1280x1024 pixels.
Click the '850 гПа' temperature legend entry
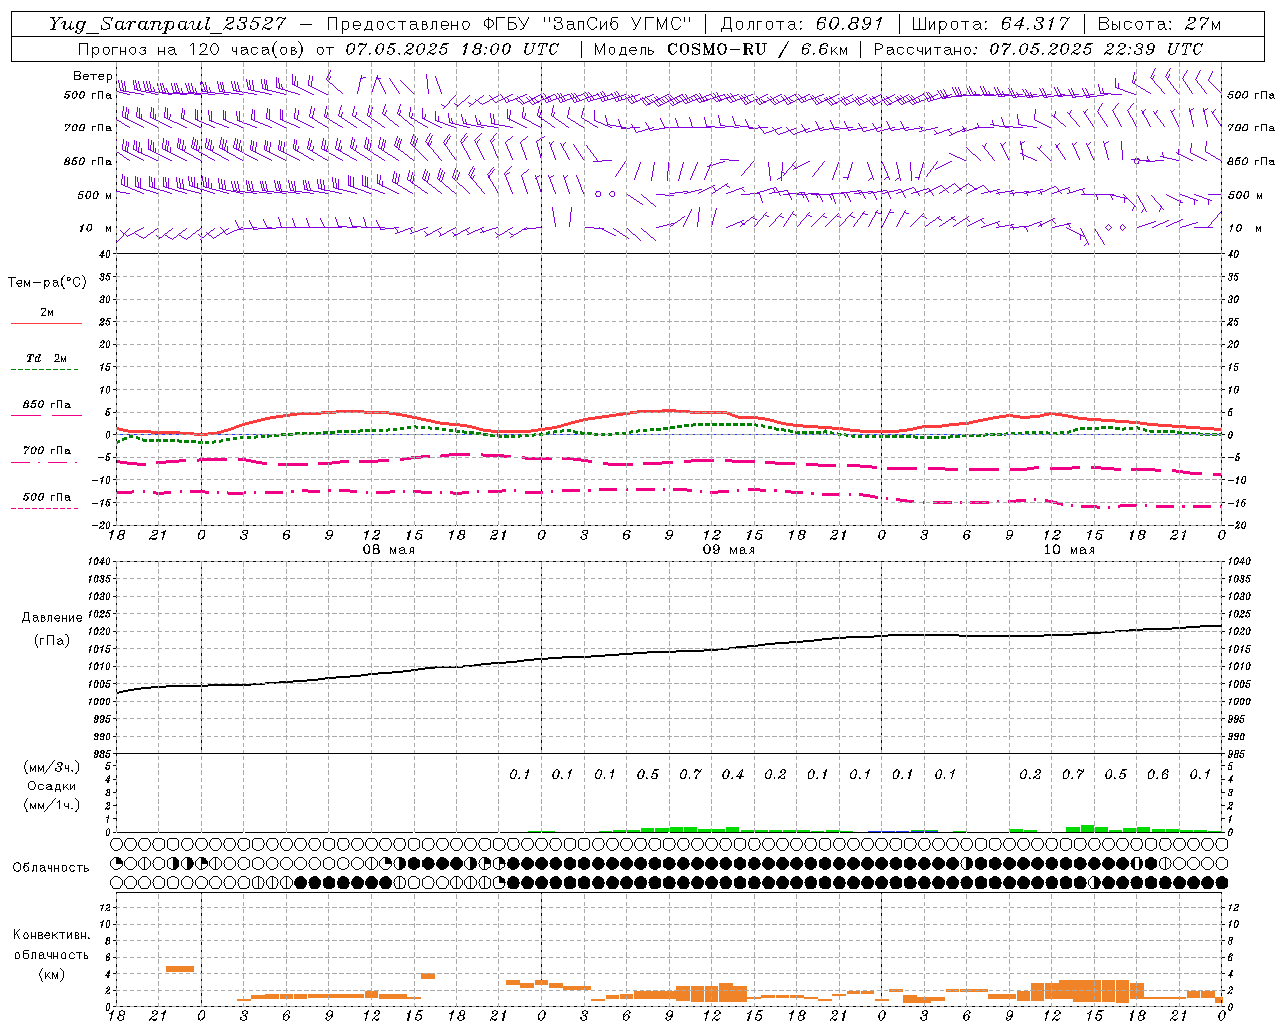[46, 405]
